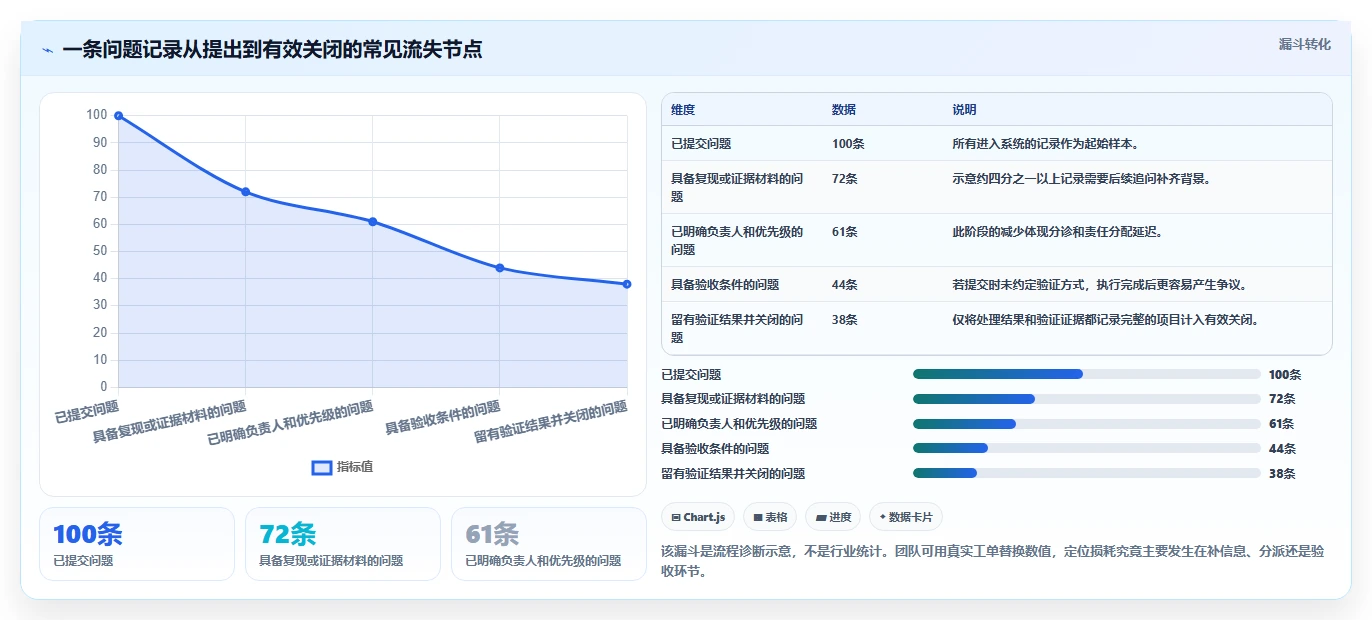Click the 61条 data card

pos(549,544)
